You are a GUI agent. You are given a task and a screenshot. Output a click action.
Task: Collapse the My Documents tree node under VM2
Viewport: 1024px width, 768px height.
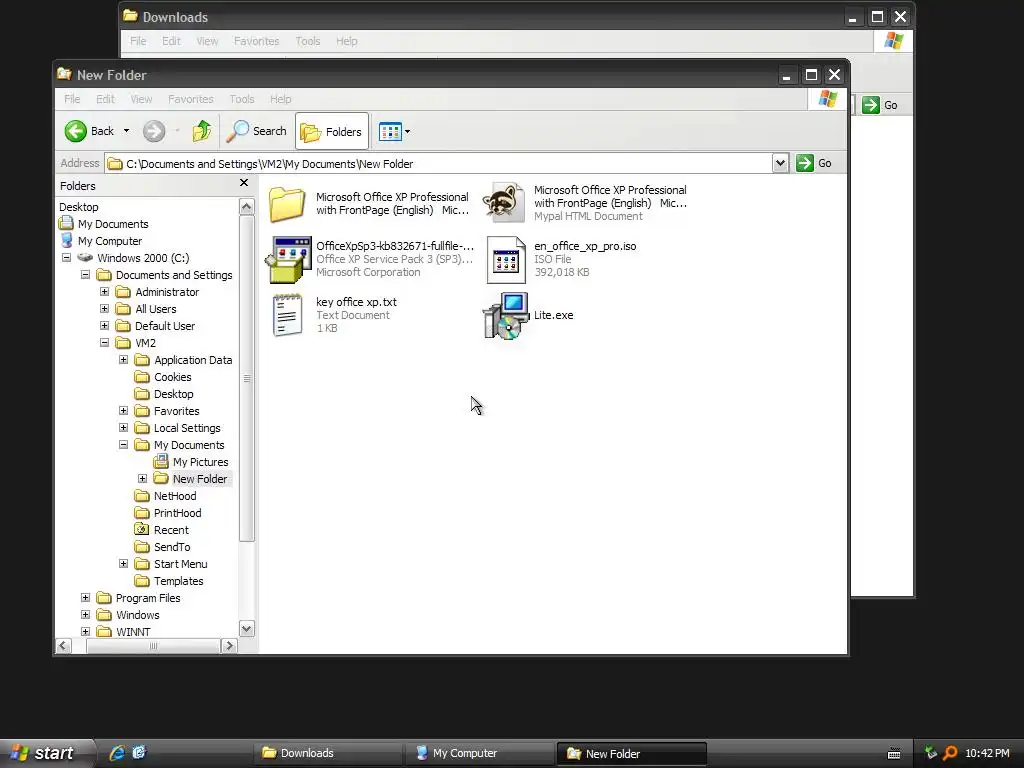123,445
